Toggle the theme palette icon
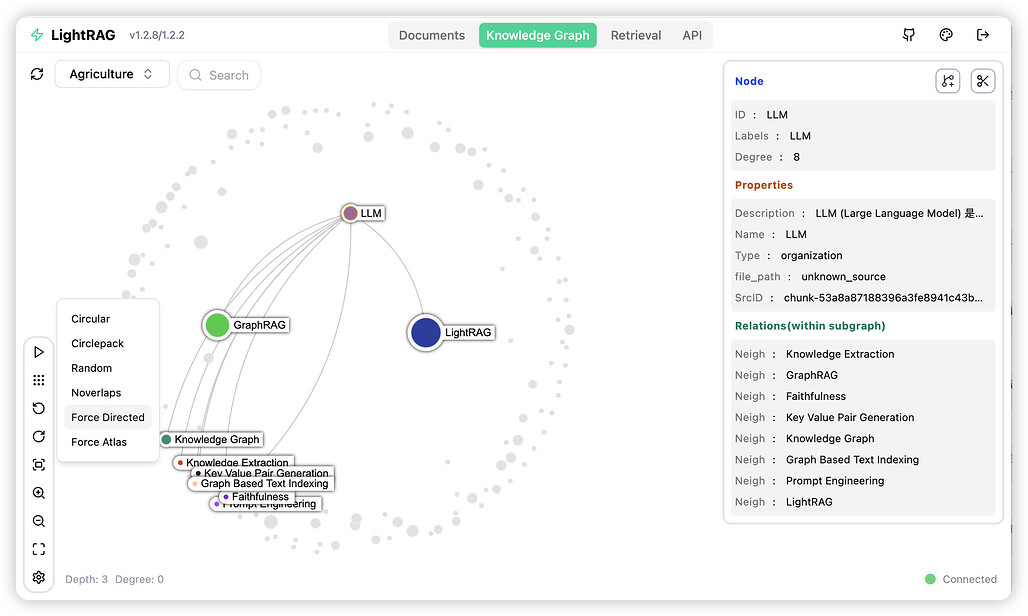Screen dimensions: 1028x616 945,35
